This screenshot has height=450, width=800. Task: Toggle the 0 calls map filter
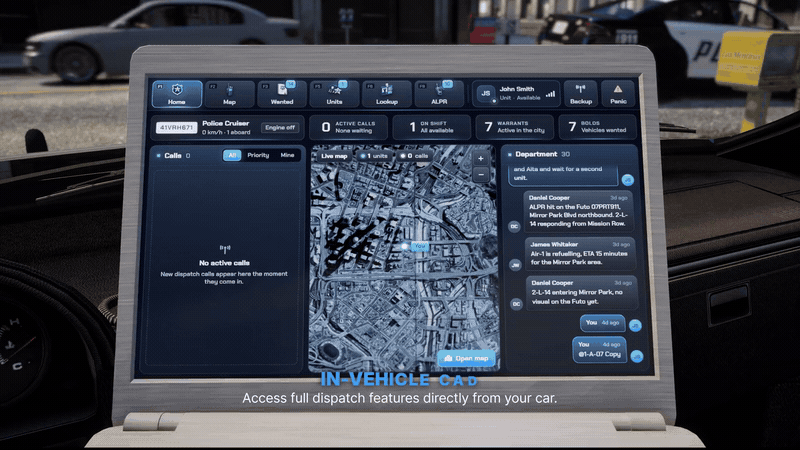[x=414, y=156]
